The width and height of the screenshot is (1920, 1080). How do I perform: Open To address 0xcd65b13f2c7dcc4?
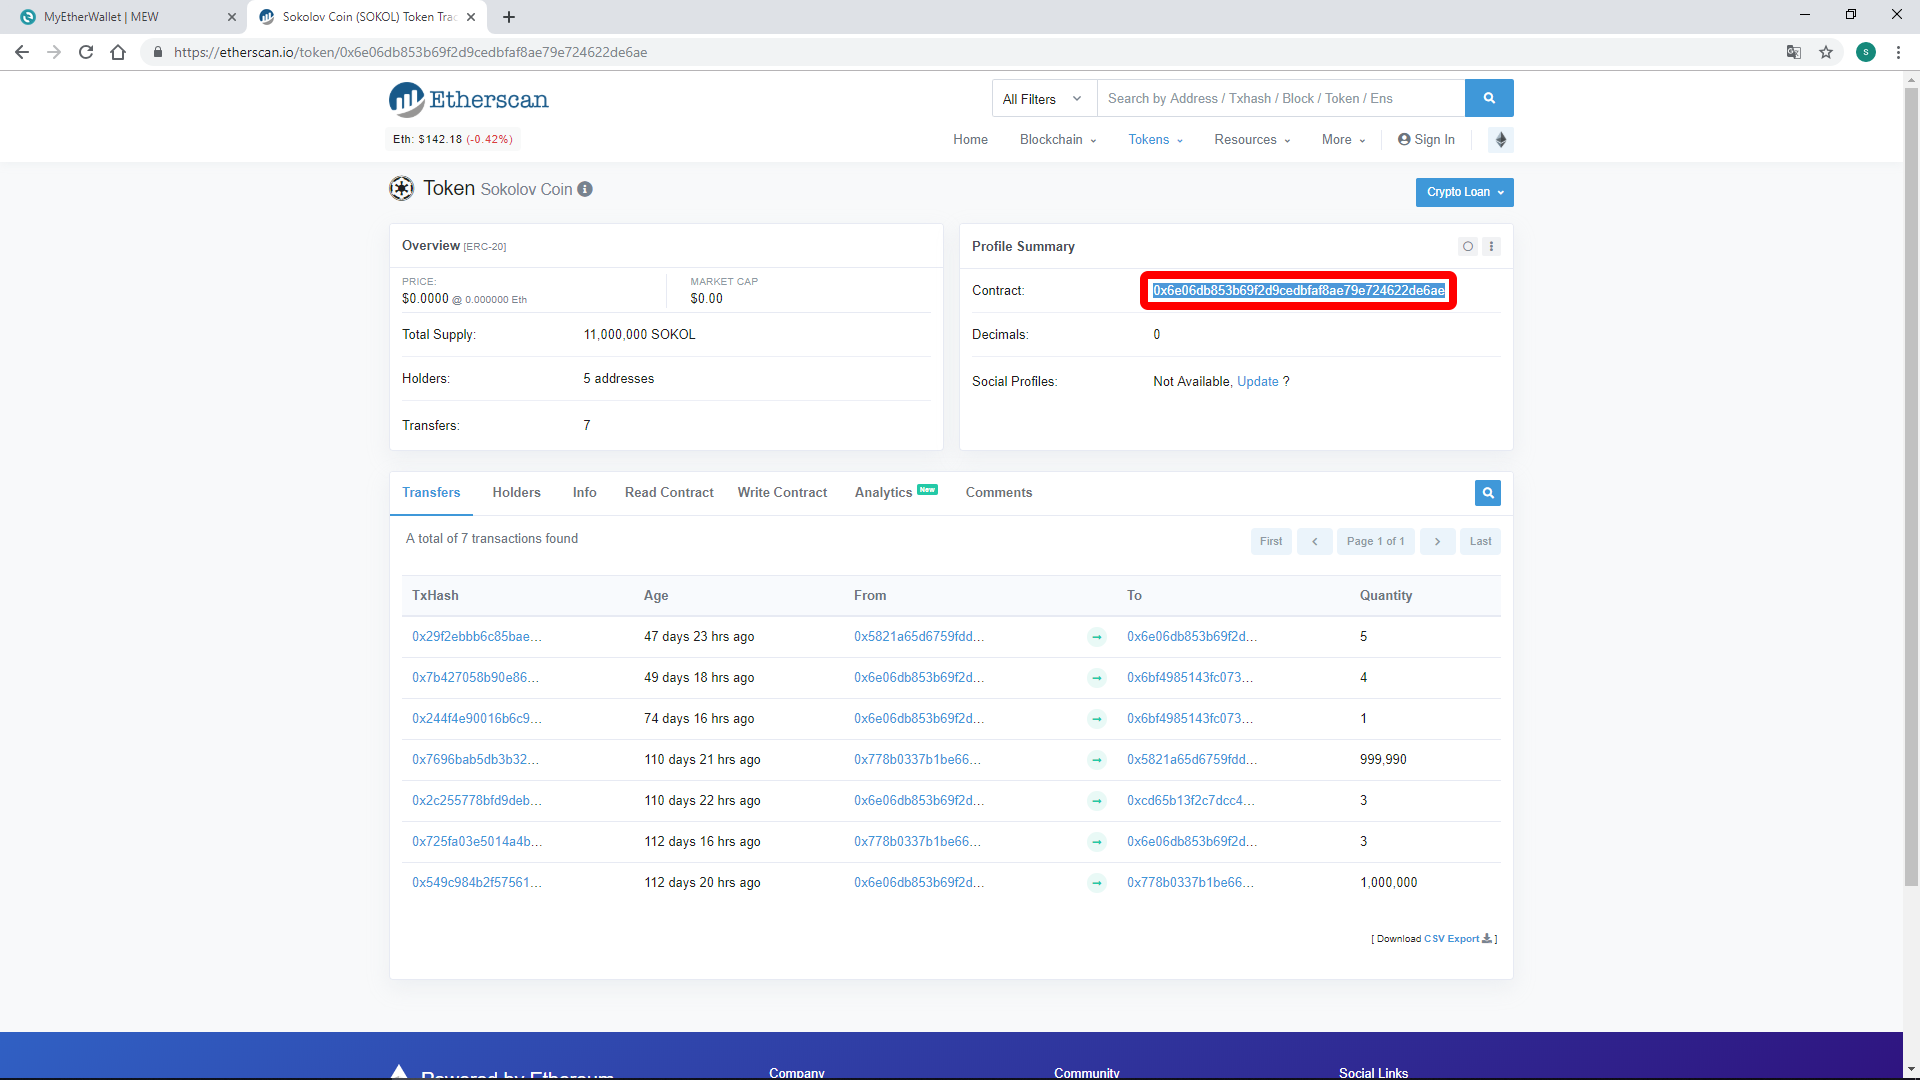pyautogui.click(x=1191, y=801)
